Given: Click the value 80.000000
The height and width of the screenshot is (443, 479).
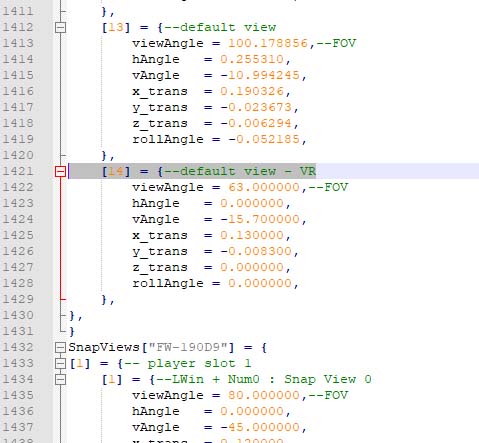Looking at the screenshot, I should [264, 395].
